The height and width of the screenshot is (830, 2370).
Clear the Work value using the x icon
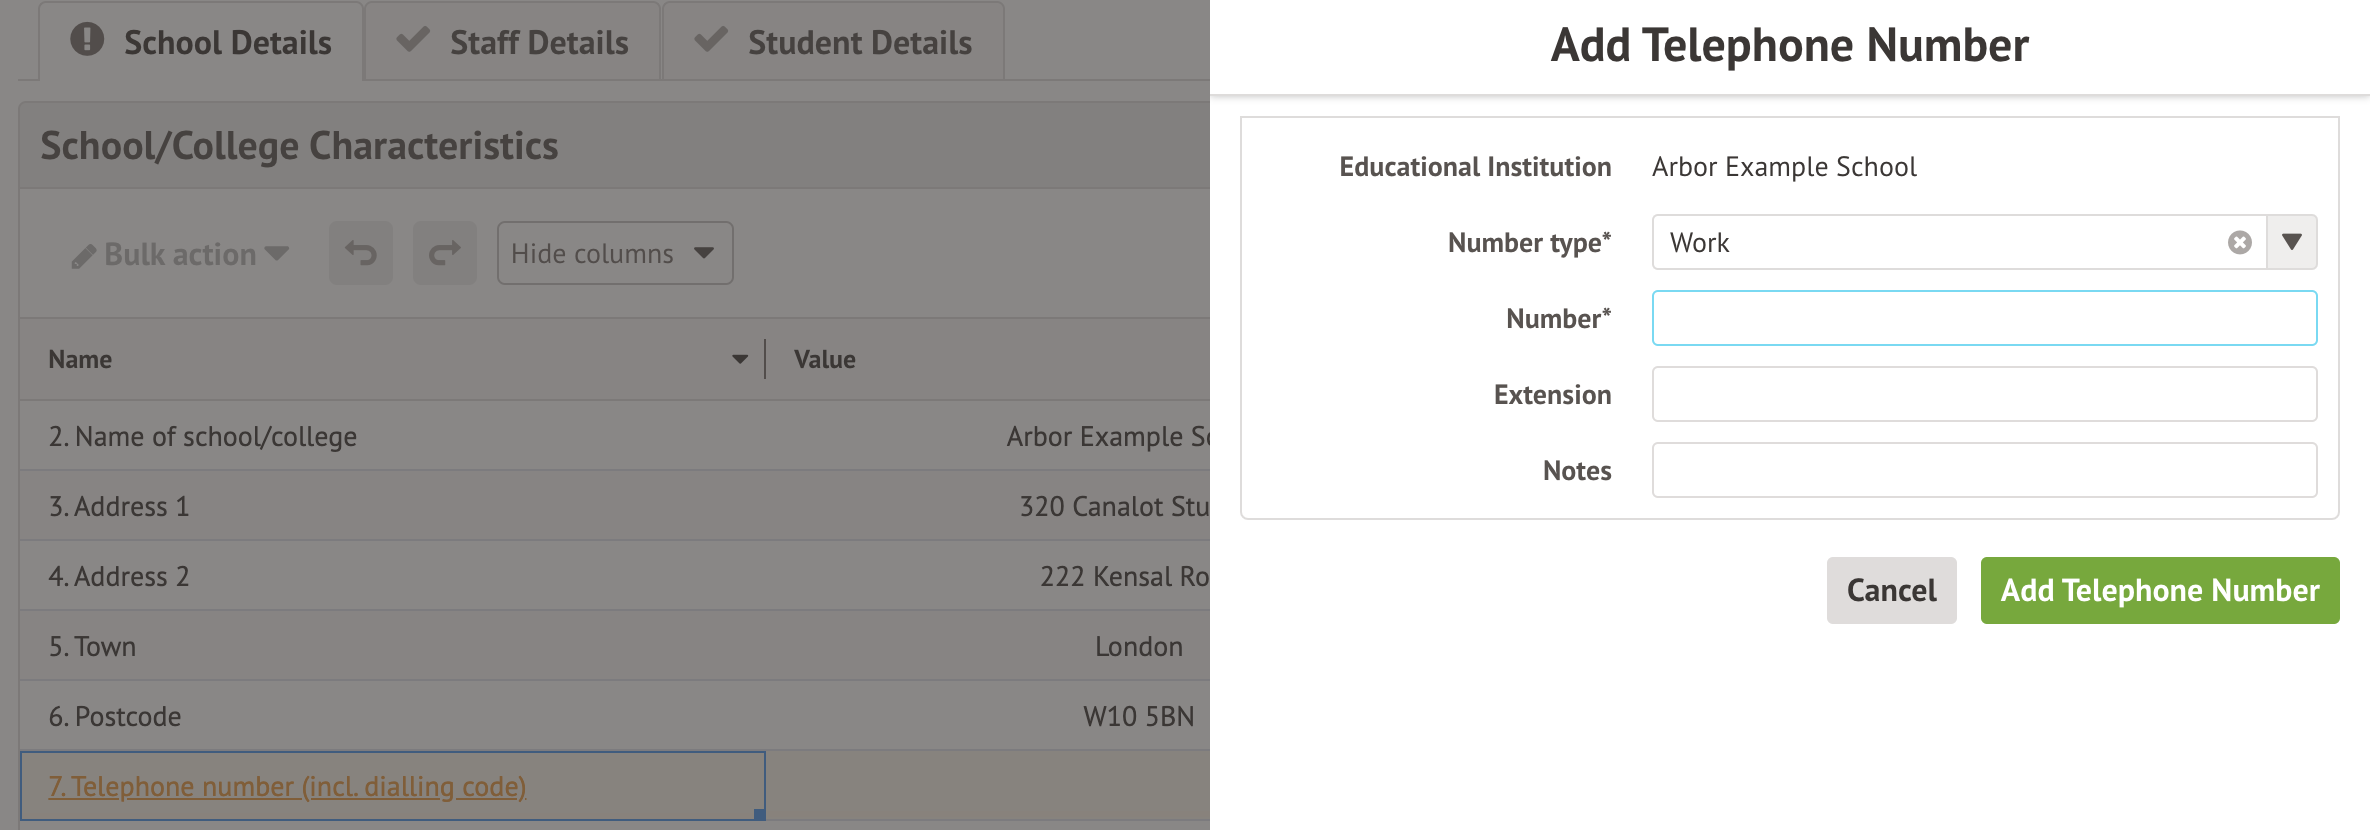2240,242
